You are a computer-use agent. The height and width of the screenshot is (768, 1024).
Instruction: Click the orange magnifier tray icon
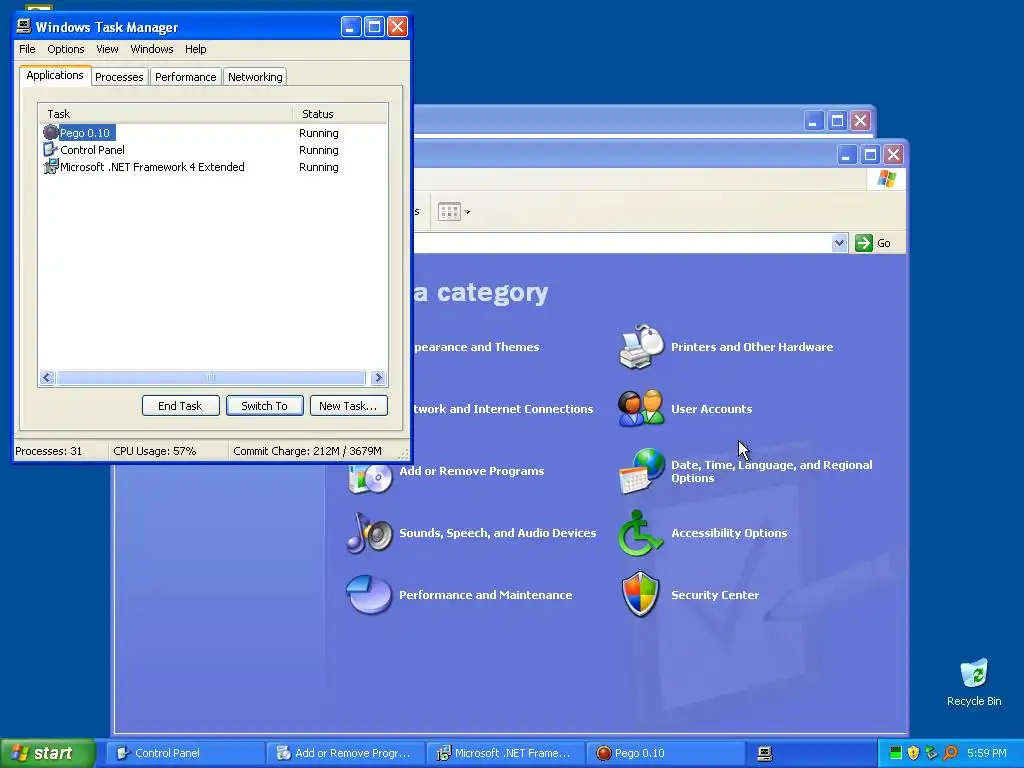pyautogui.click(x=950, y=753)
